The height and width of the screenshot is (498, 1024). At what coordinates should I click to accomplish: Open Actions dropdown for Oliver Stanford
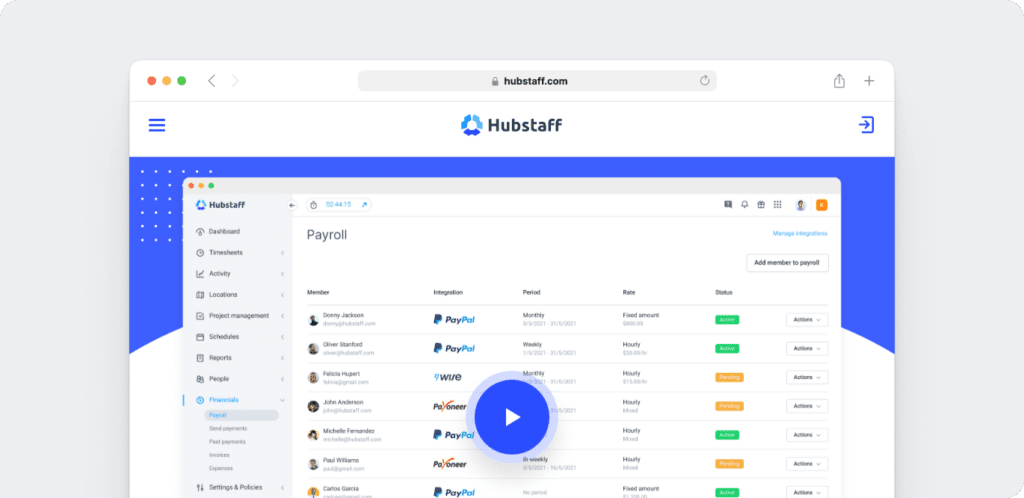click(x=807, y=349)
